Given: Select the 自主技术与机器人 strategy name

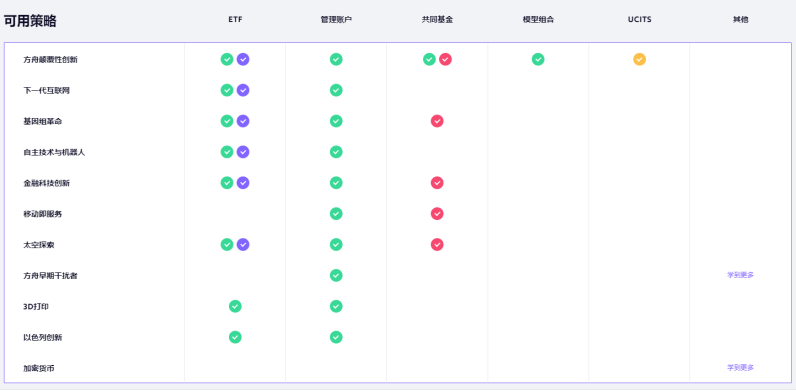Looking at the screenshot, I should [x=54, y=152].
